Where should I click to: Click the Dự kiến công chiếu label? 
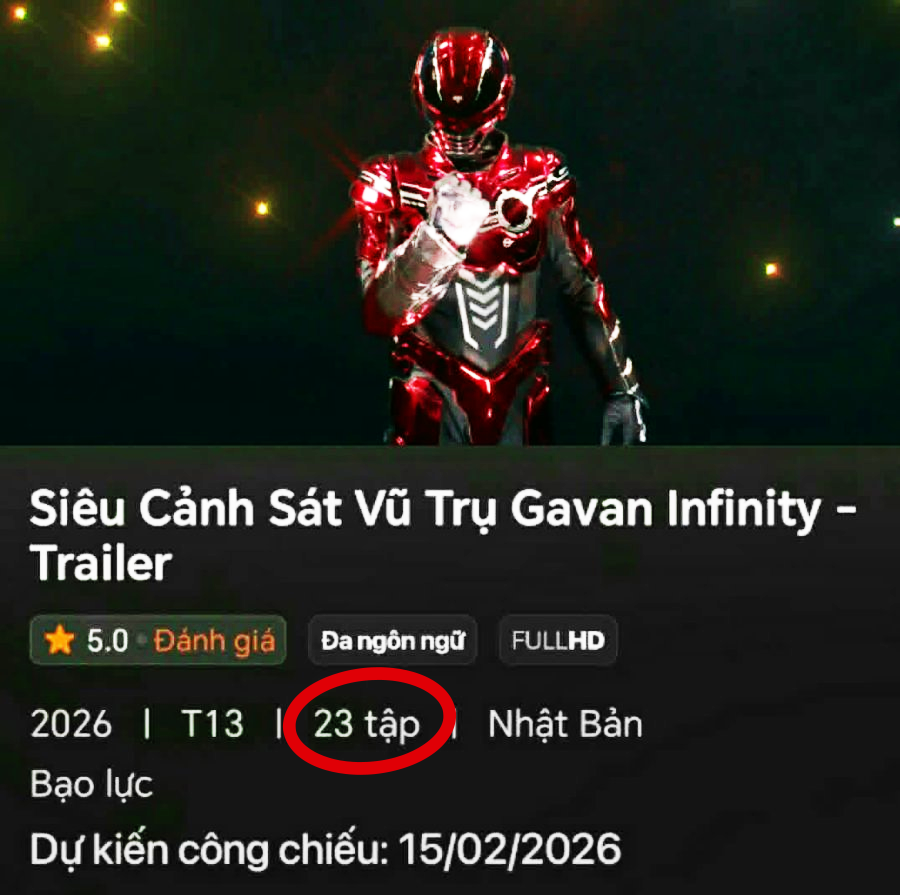pos(207,849)
